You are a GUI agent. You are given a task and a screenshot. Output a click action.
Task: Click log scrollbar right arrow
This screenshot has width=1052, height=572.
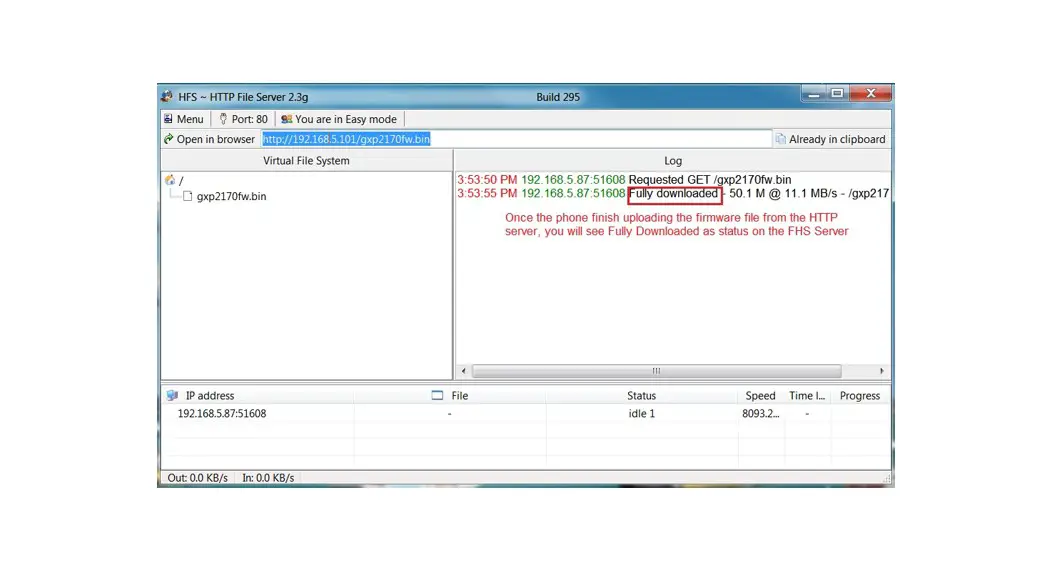tap(882, 371)
